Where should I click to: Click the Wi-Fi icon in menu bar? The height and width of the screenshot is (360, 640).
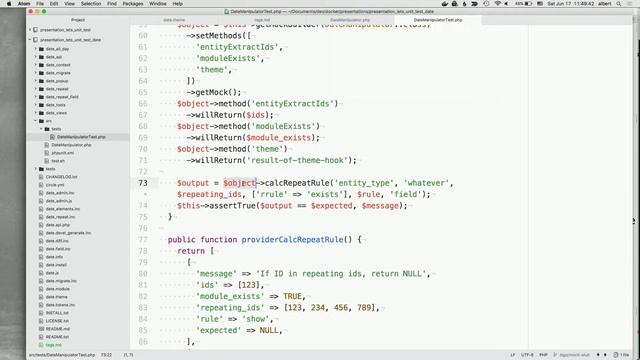click(497, 4)
